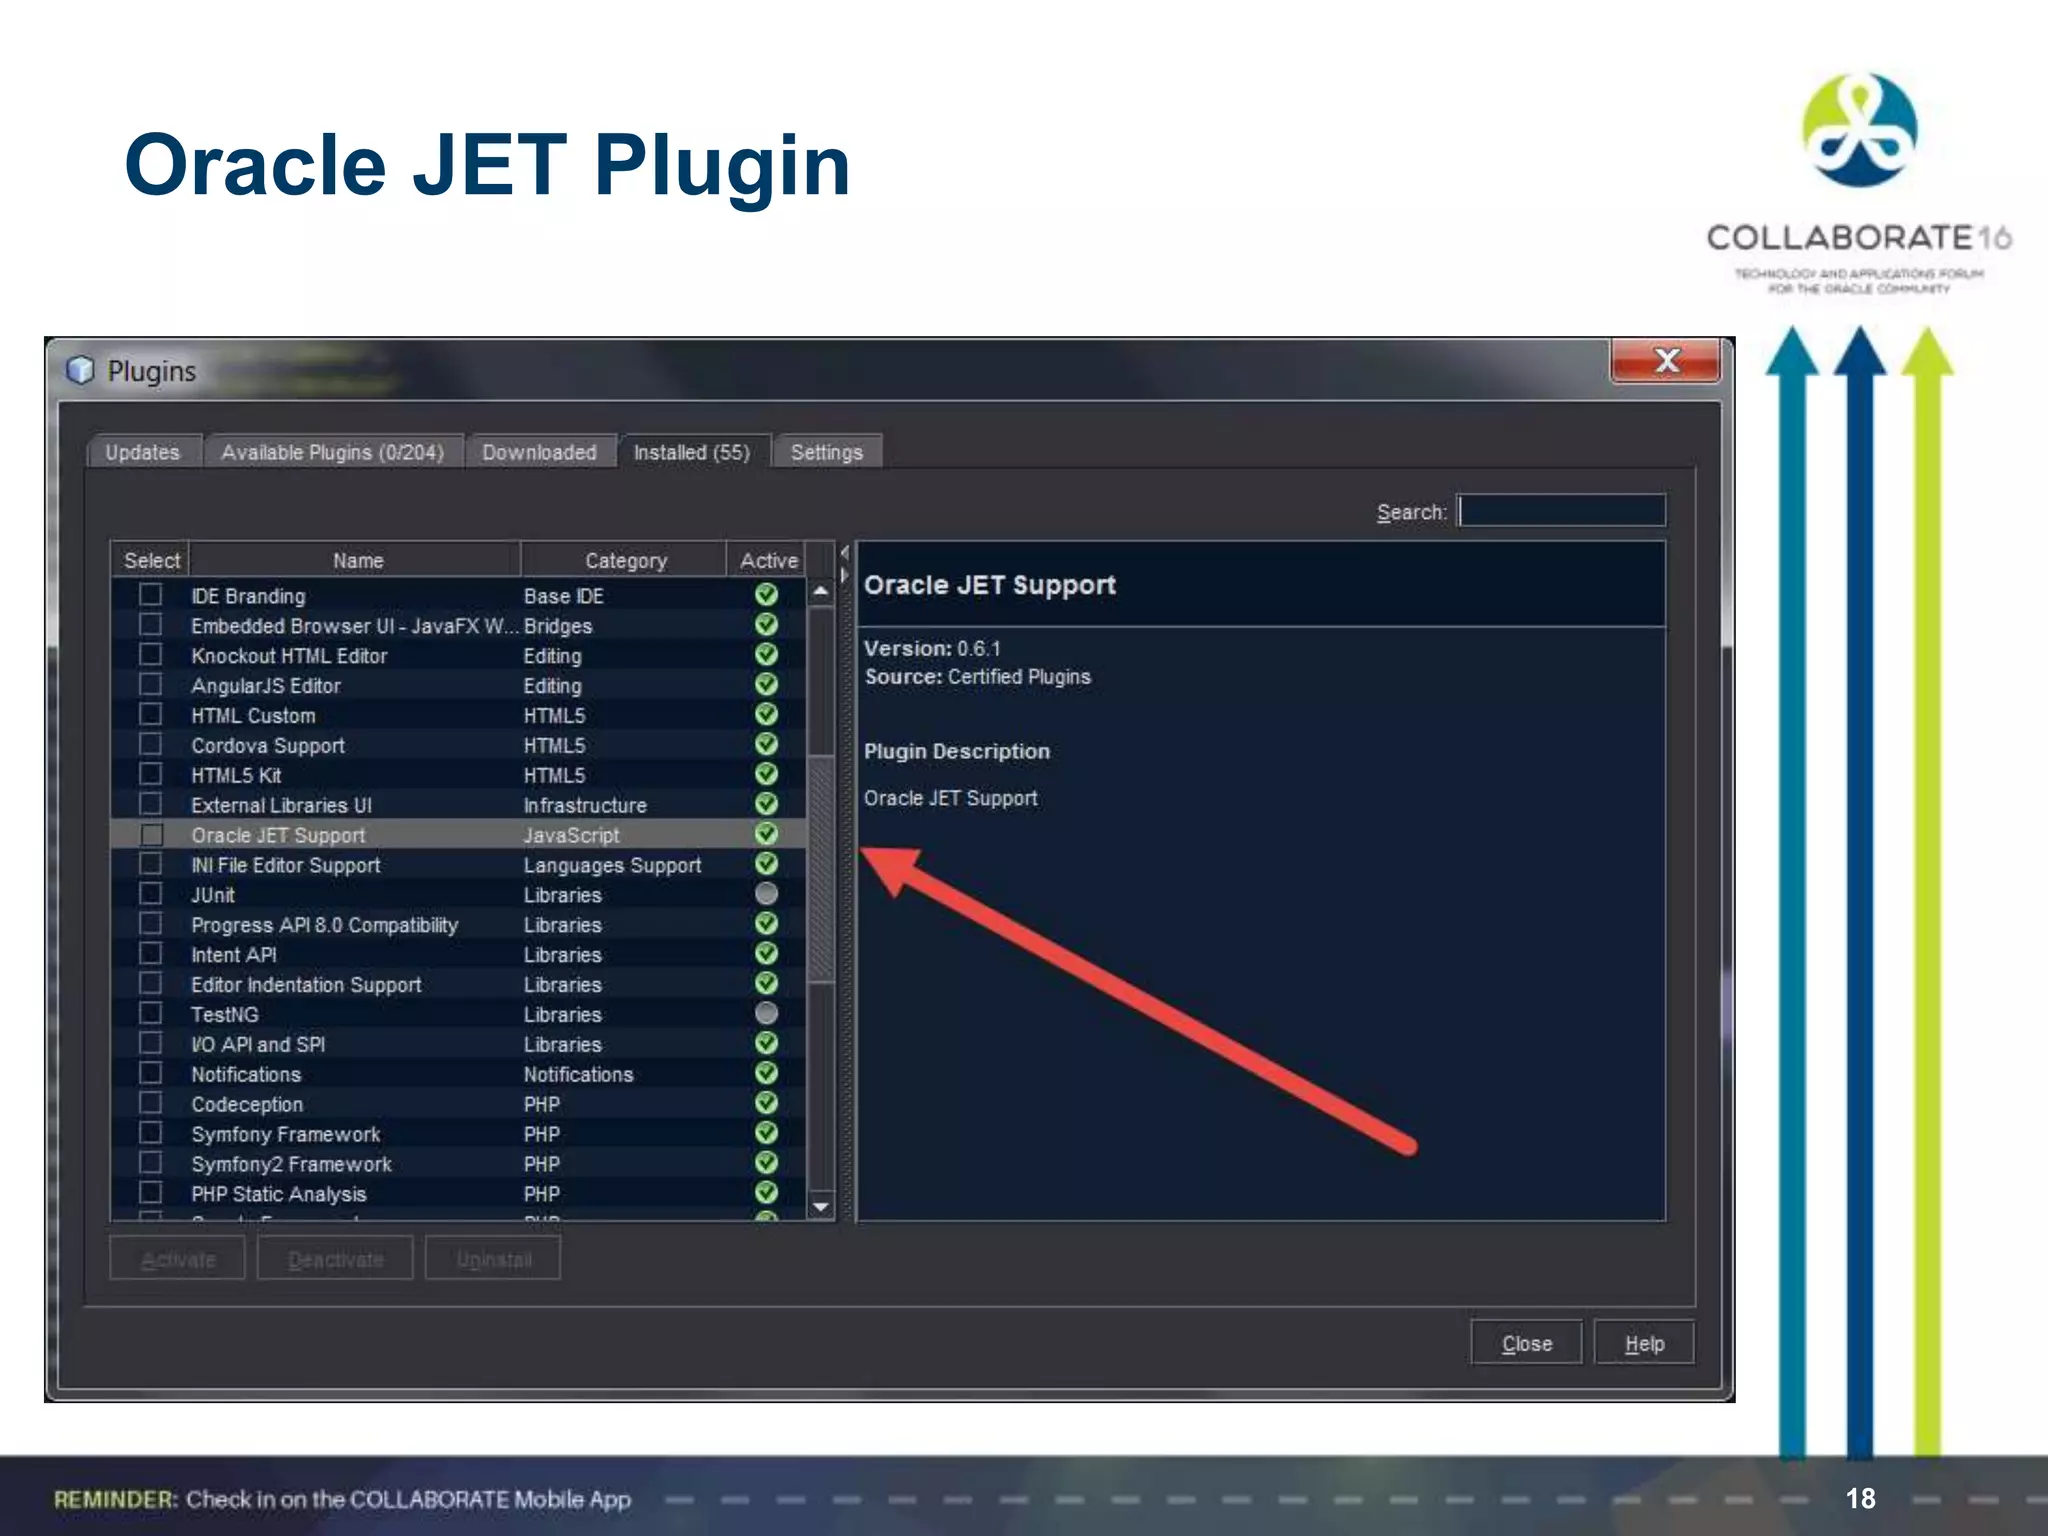Click active status icon for PHP Static Analysis
The height and width of the screenshot is (1536, 2048).
pos(766,1194)
